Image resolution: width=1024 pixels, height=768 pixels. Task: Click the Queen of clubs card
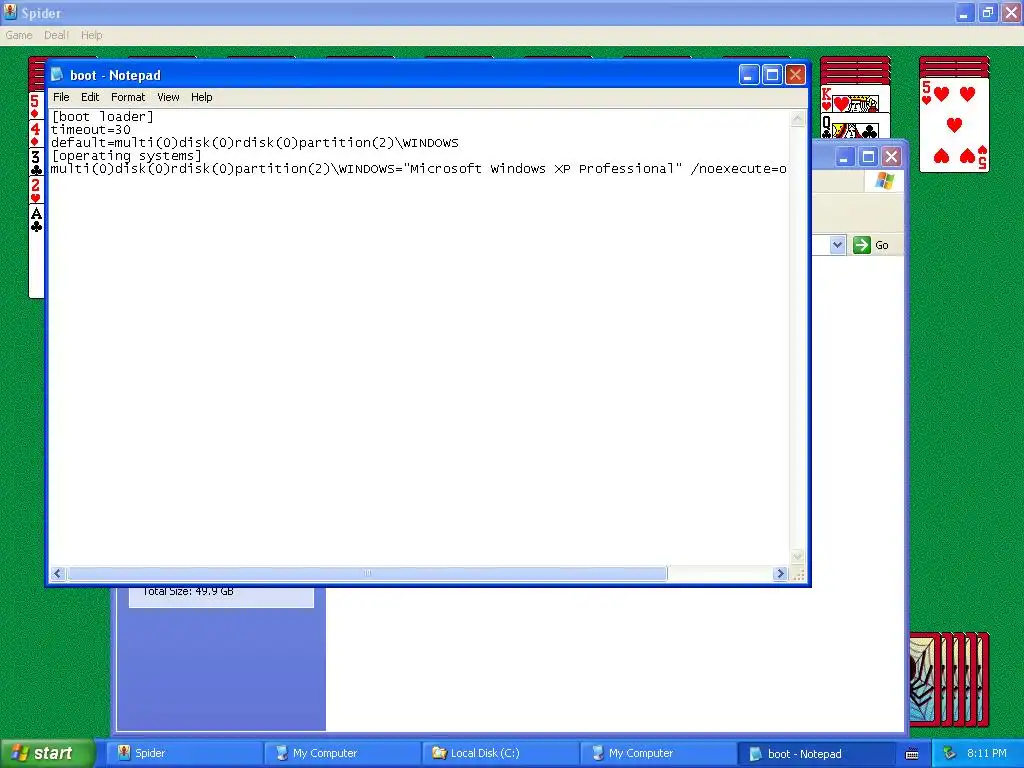click(x=855, y=126)
